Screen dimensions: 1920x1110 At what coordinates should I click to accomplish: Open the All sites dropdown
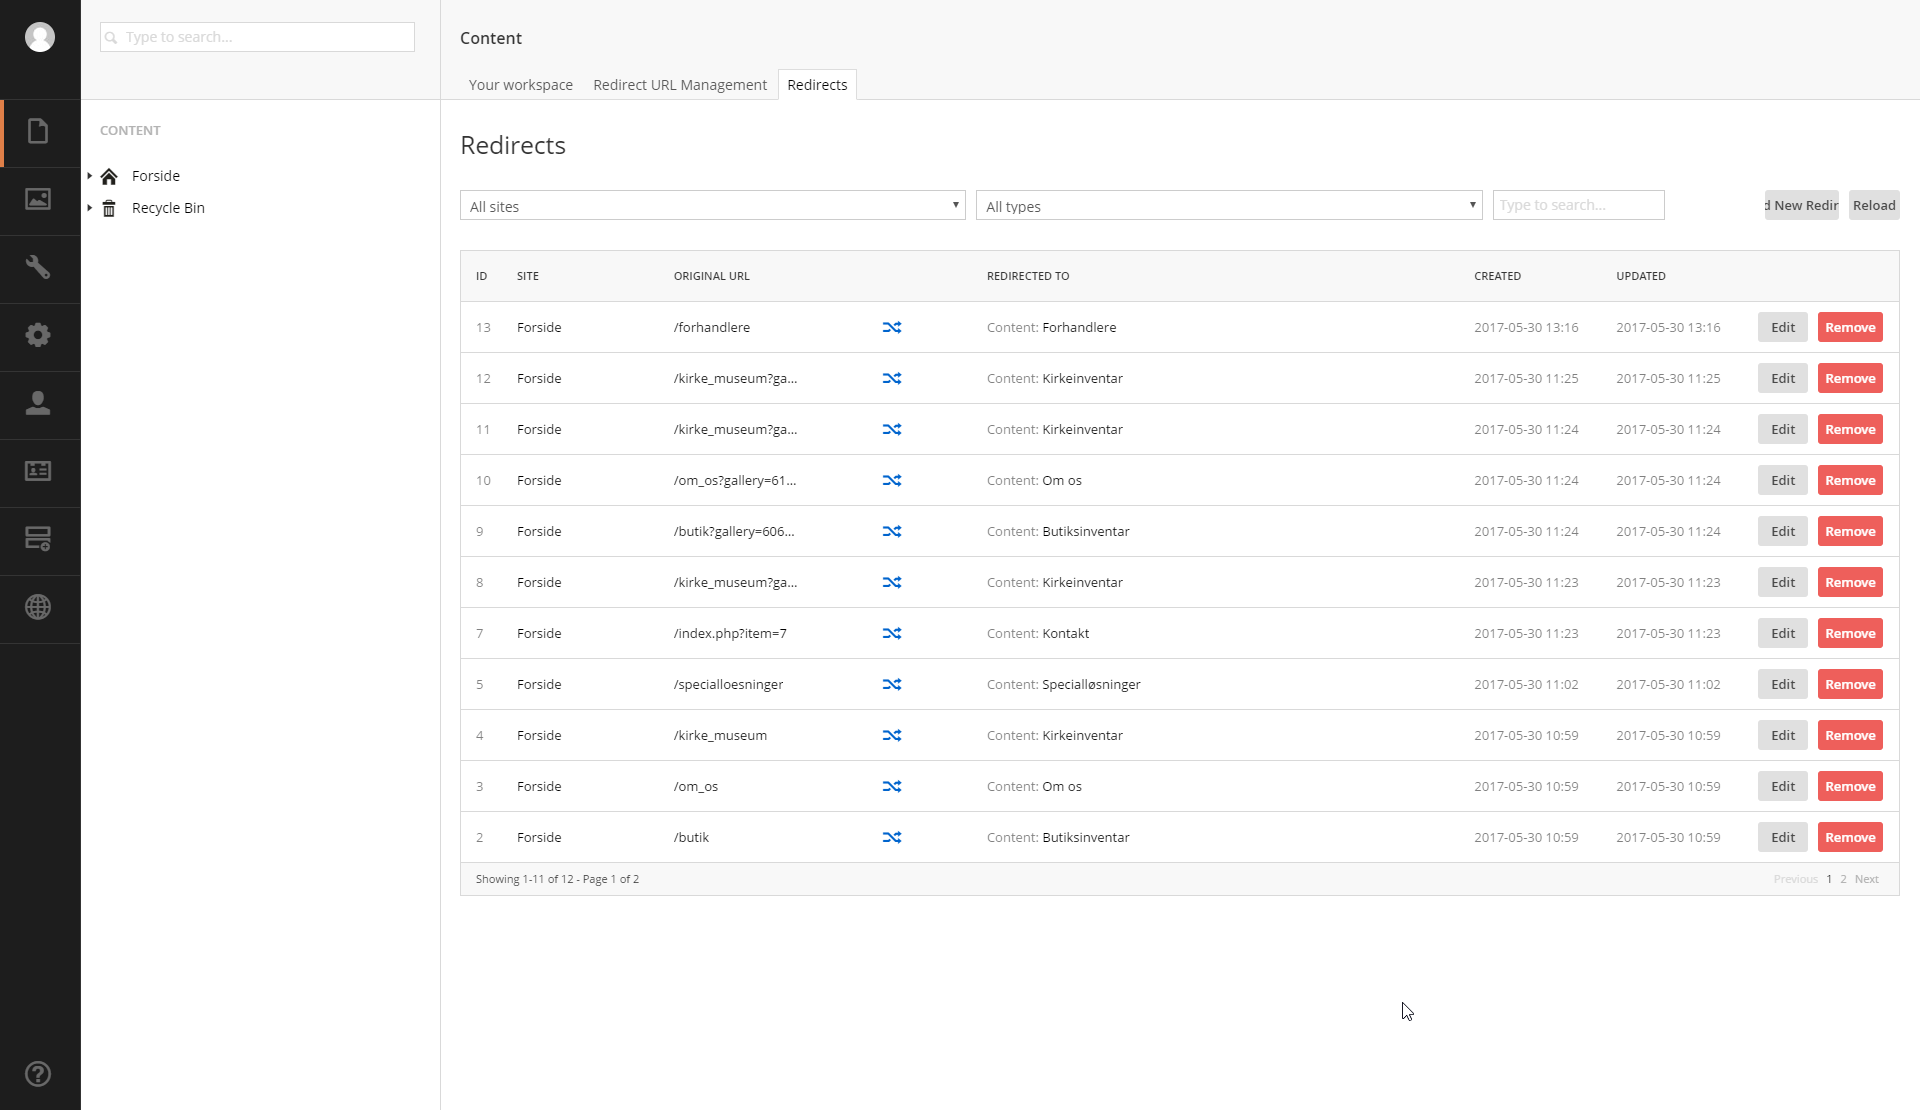[713, 206]
